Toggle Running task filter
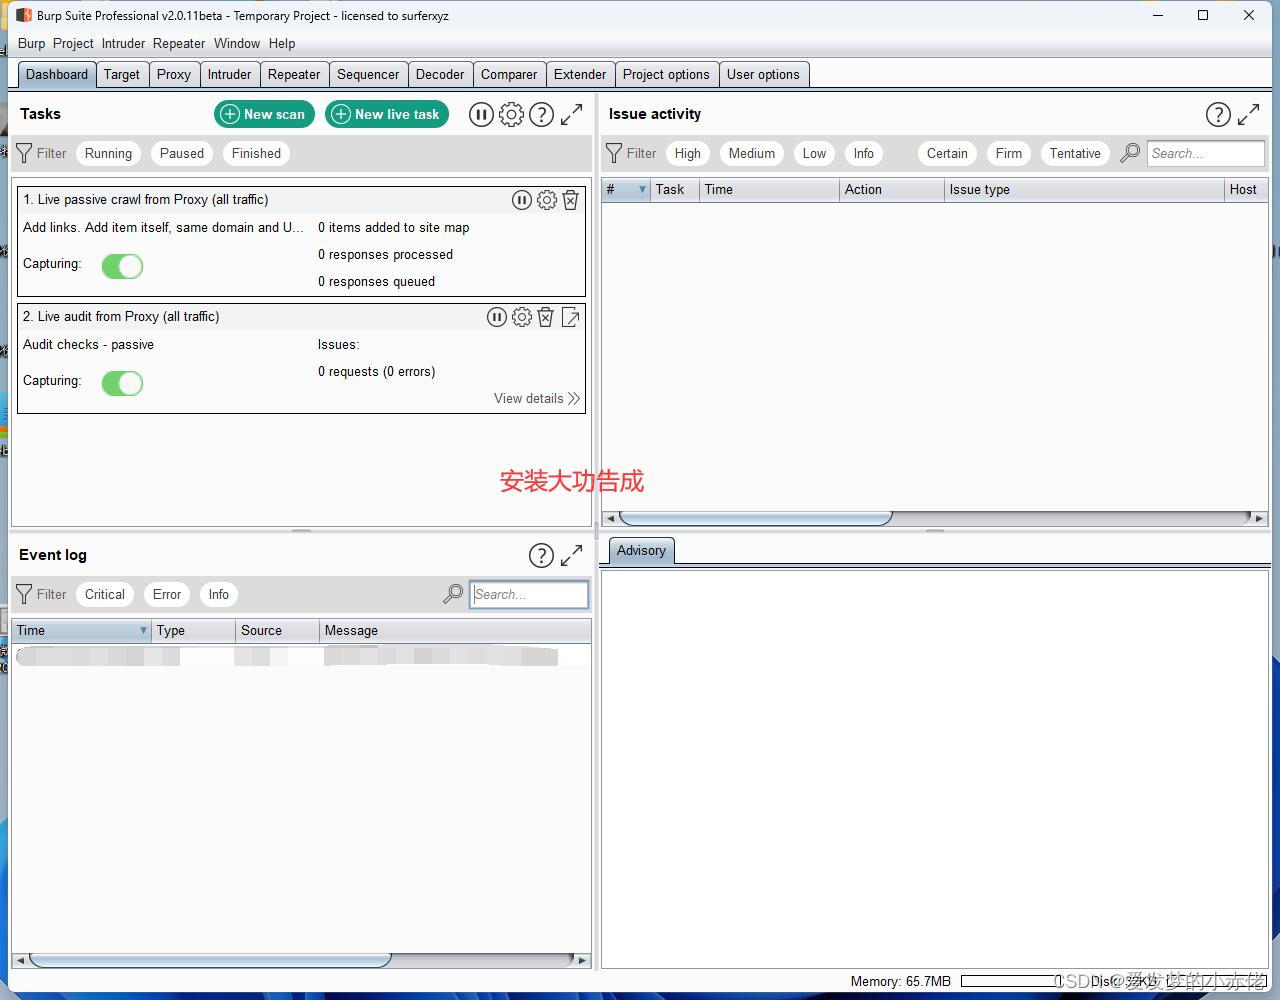 pyautogui.click(x=108, y=153)
